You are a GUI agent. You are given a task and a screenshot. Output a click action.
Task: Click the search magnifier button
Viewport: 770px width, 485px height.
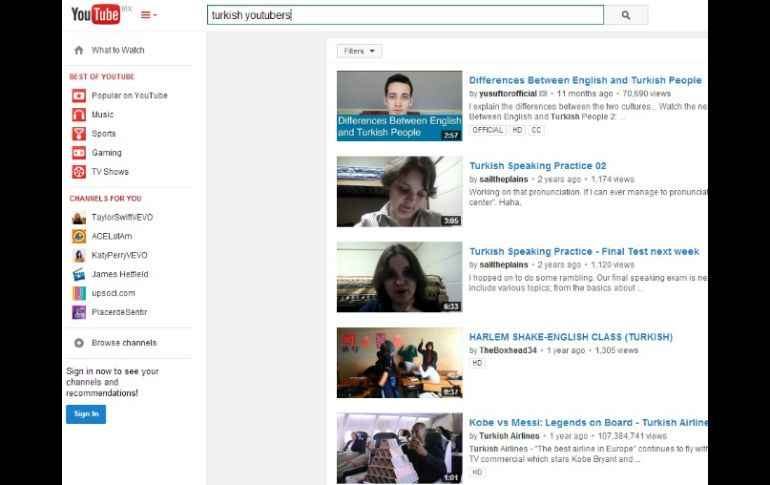pos(626,15)
